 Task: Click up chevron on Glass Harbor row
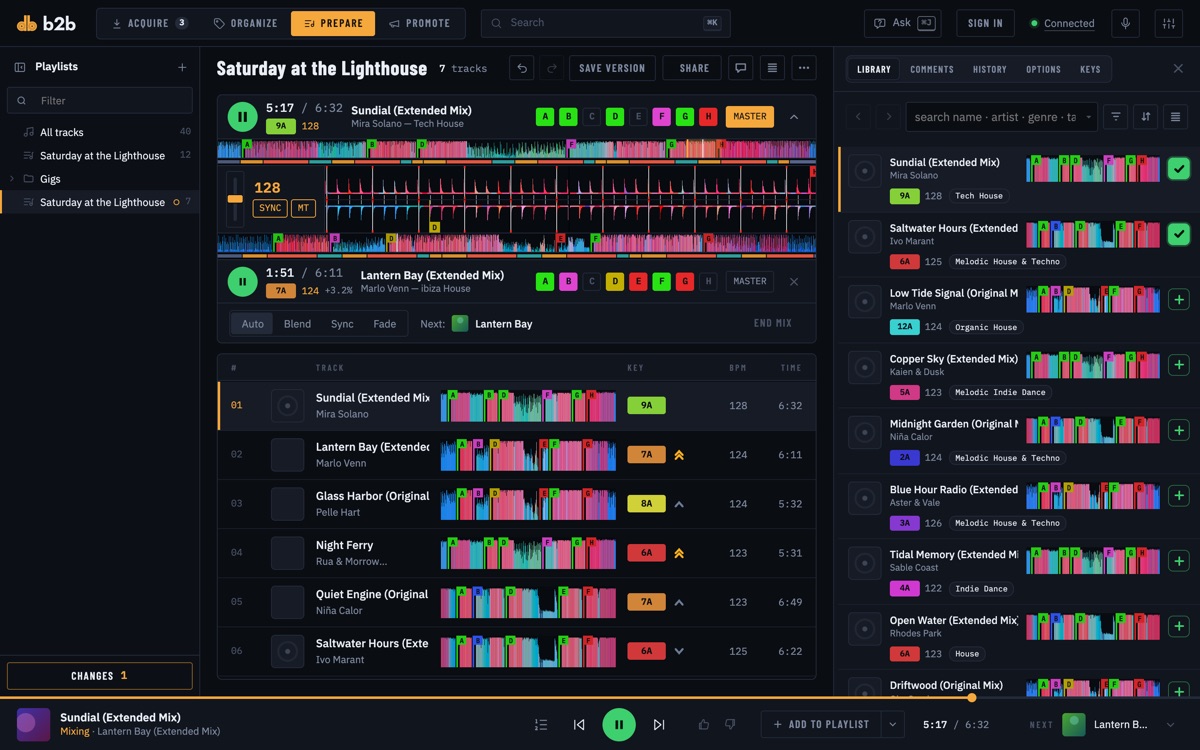click(x=679, y=504)
